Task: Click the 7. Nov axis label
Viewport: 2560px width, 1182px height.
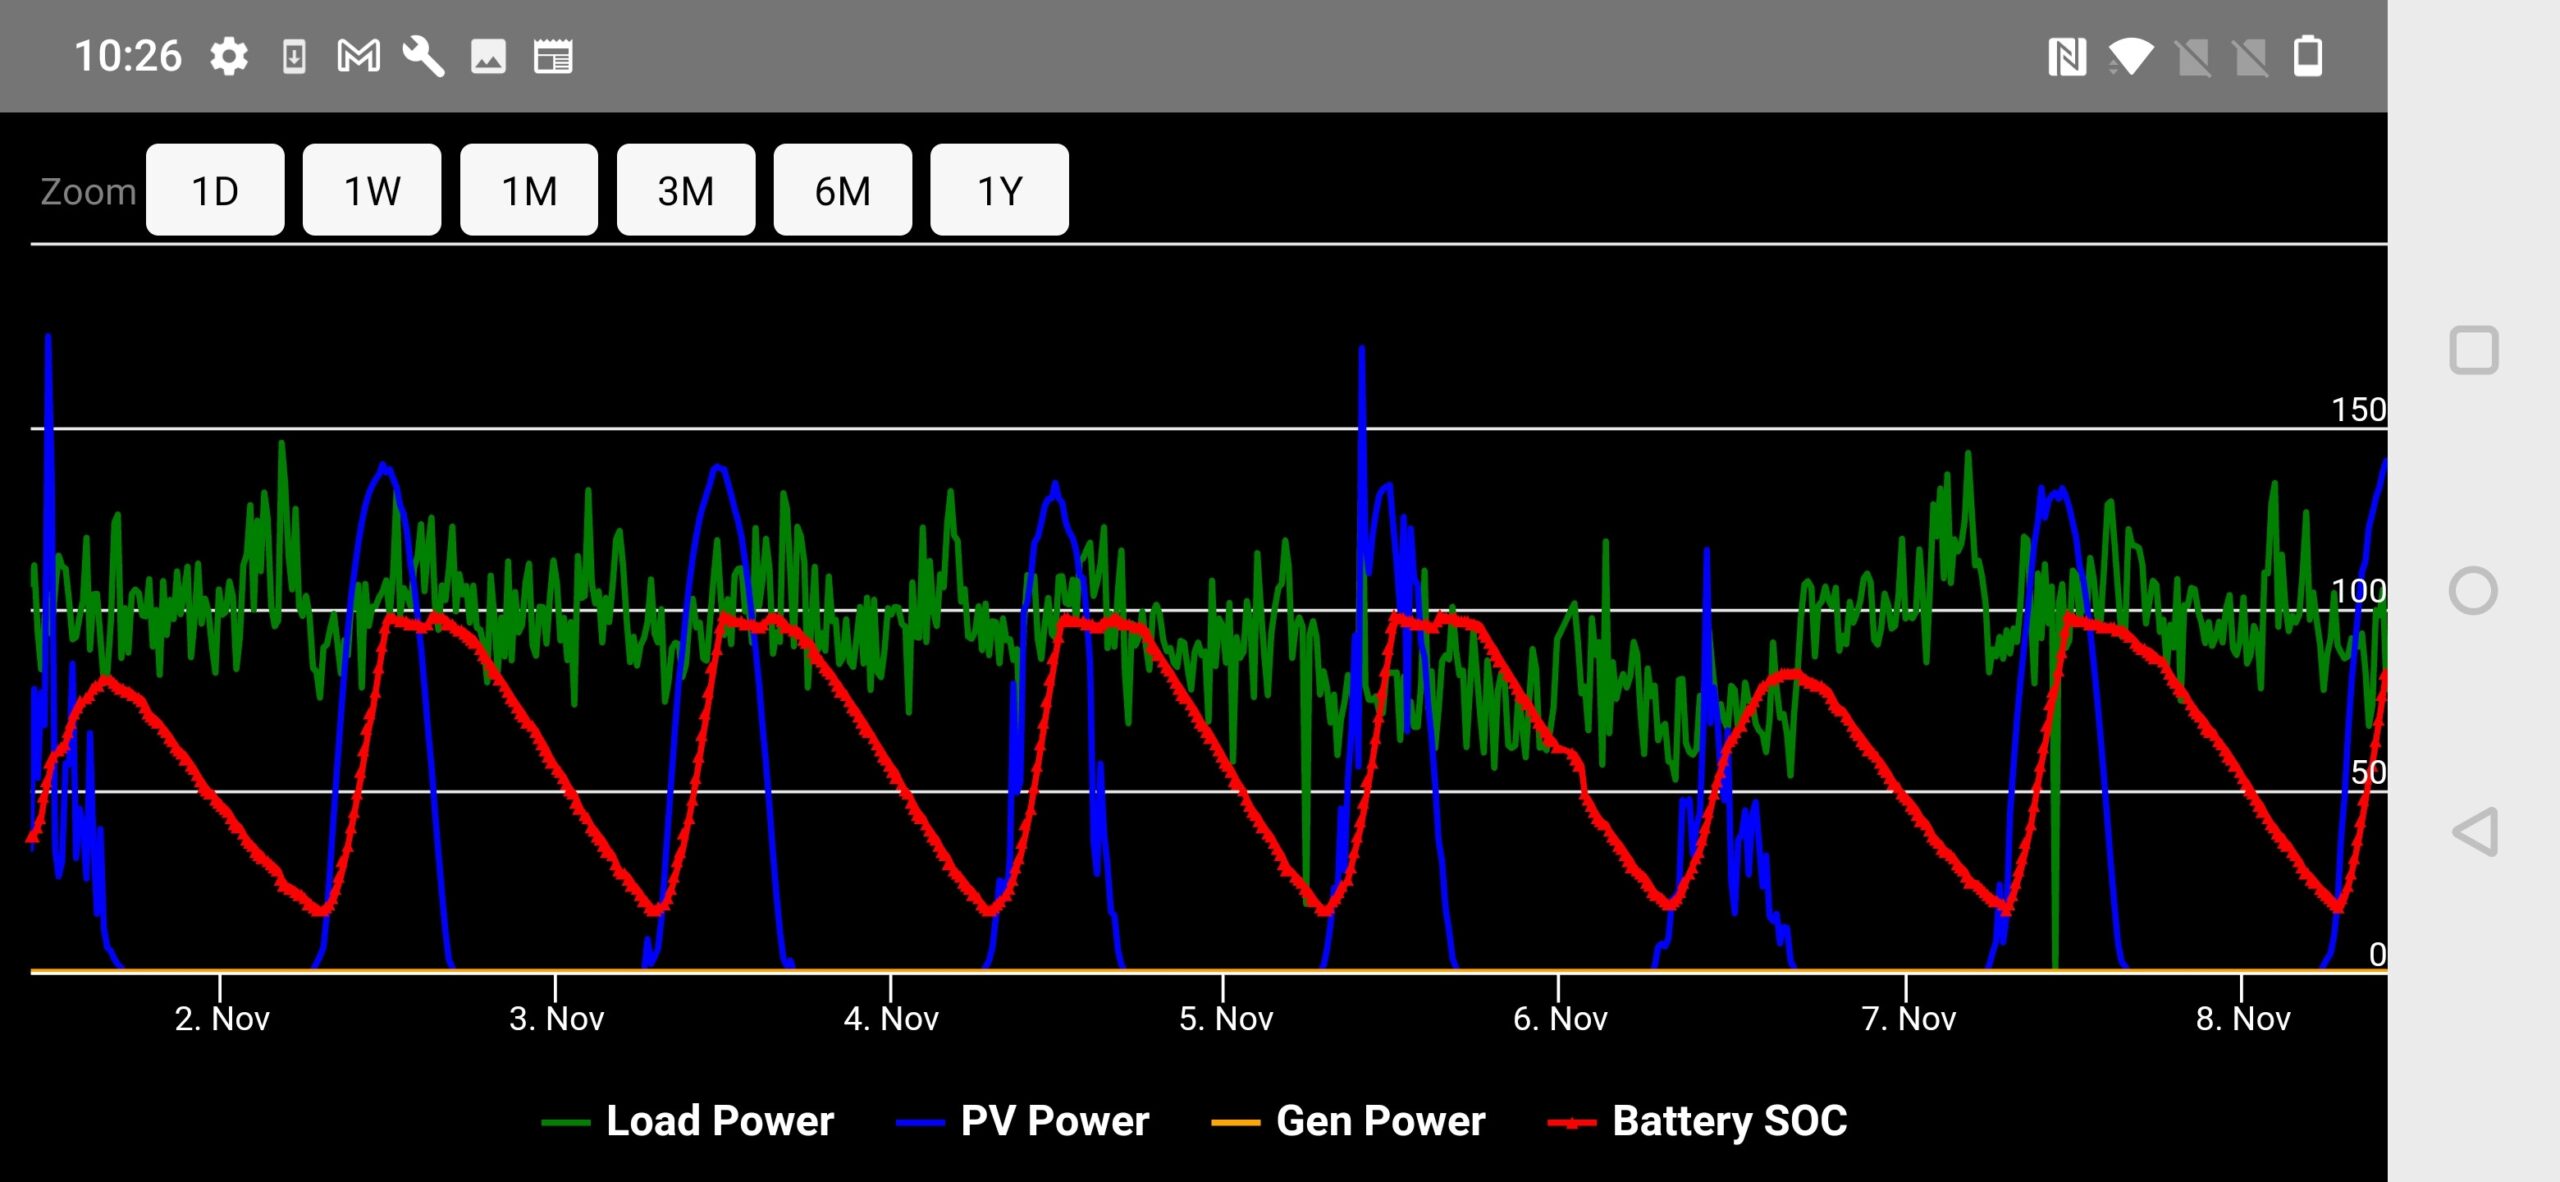Action: tap(1909, 1018)
